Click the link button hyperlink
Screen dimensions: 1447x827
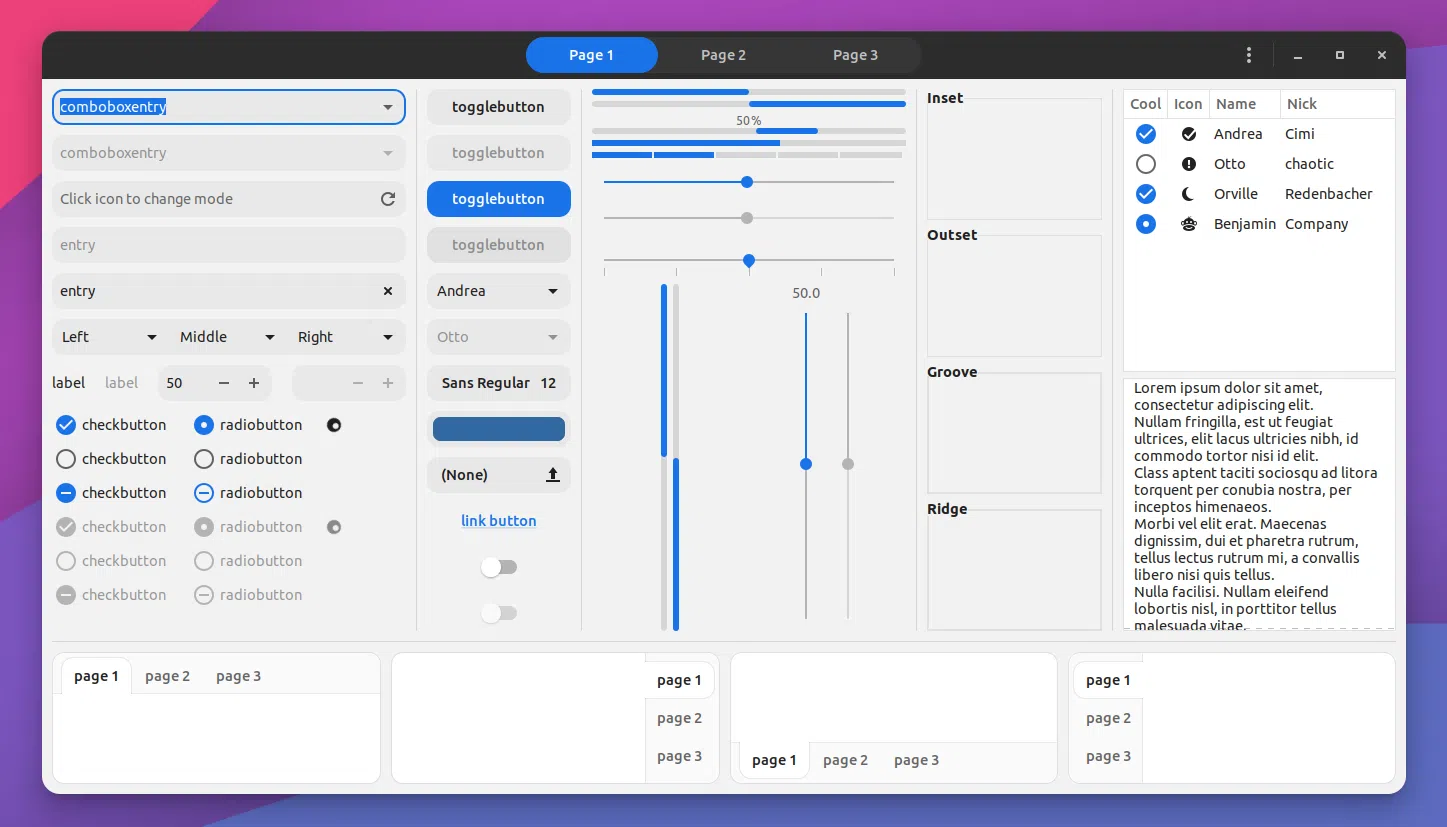(498, 520)
